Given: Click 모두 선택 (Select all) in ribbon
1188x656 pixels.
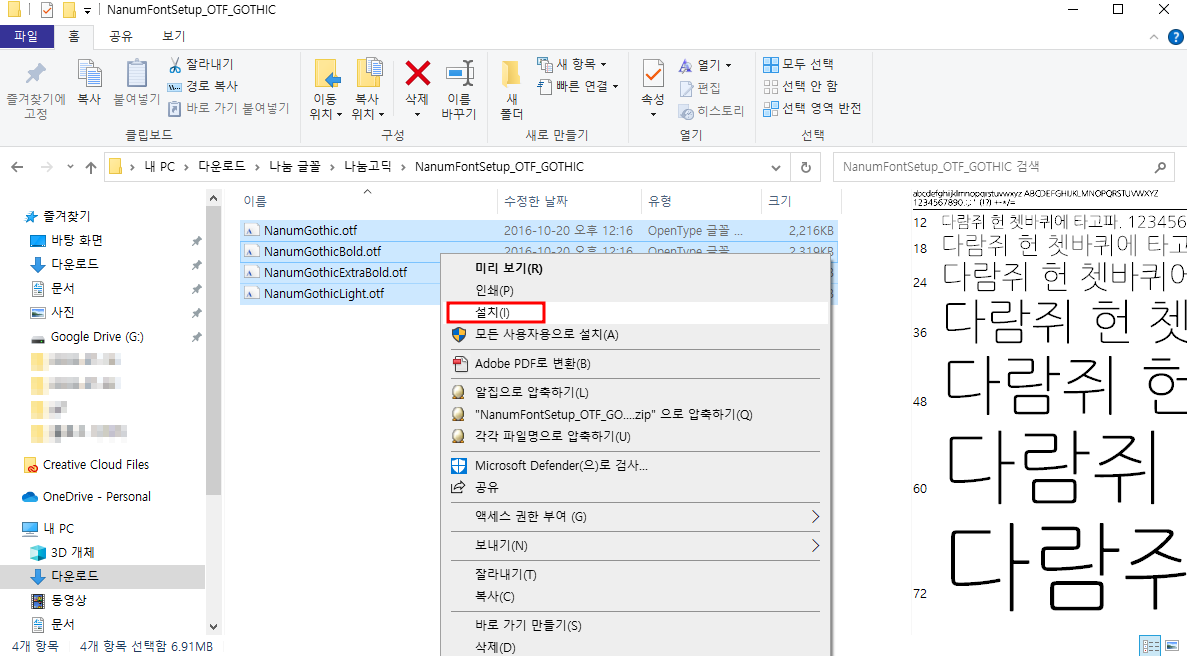Looking at the screenshot, I should [799, 64].
